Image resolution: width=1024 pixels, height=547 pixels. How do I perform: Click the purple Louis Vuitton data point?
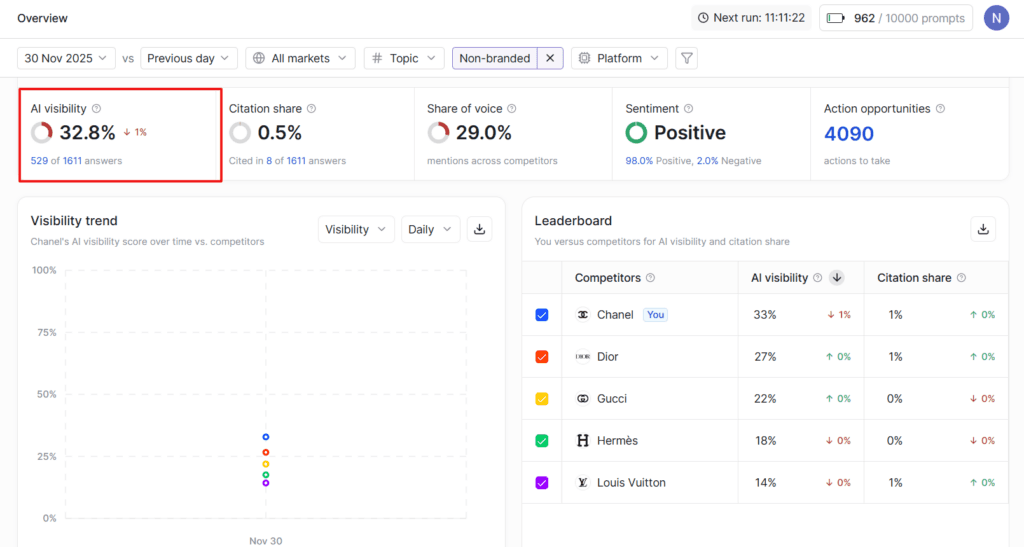(x=266, y=483)
